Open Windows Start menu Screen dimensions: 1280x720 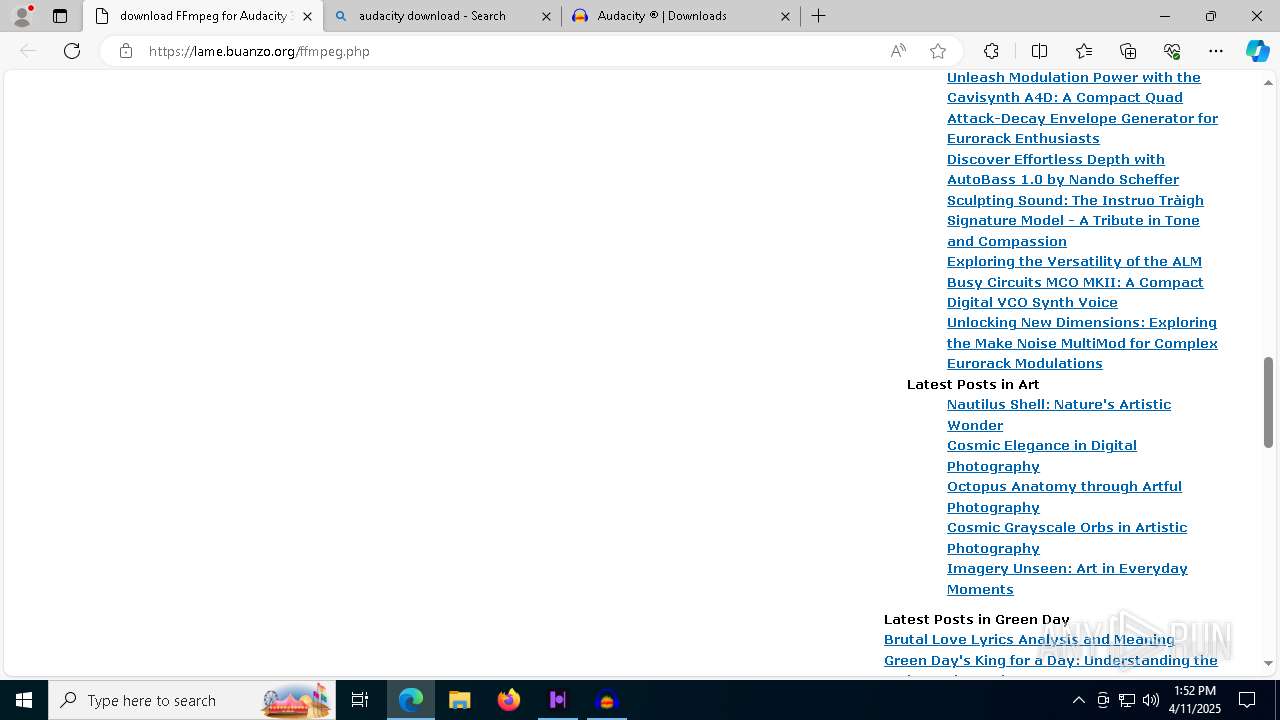(24, 700)
